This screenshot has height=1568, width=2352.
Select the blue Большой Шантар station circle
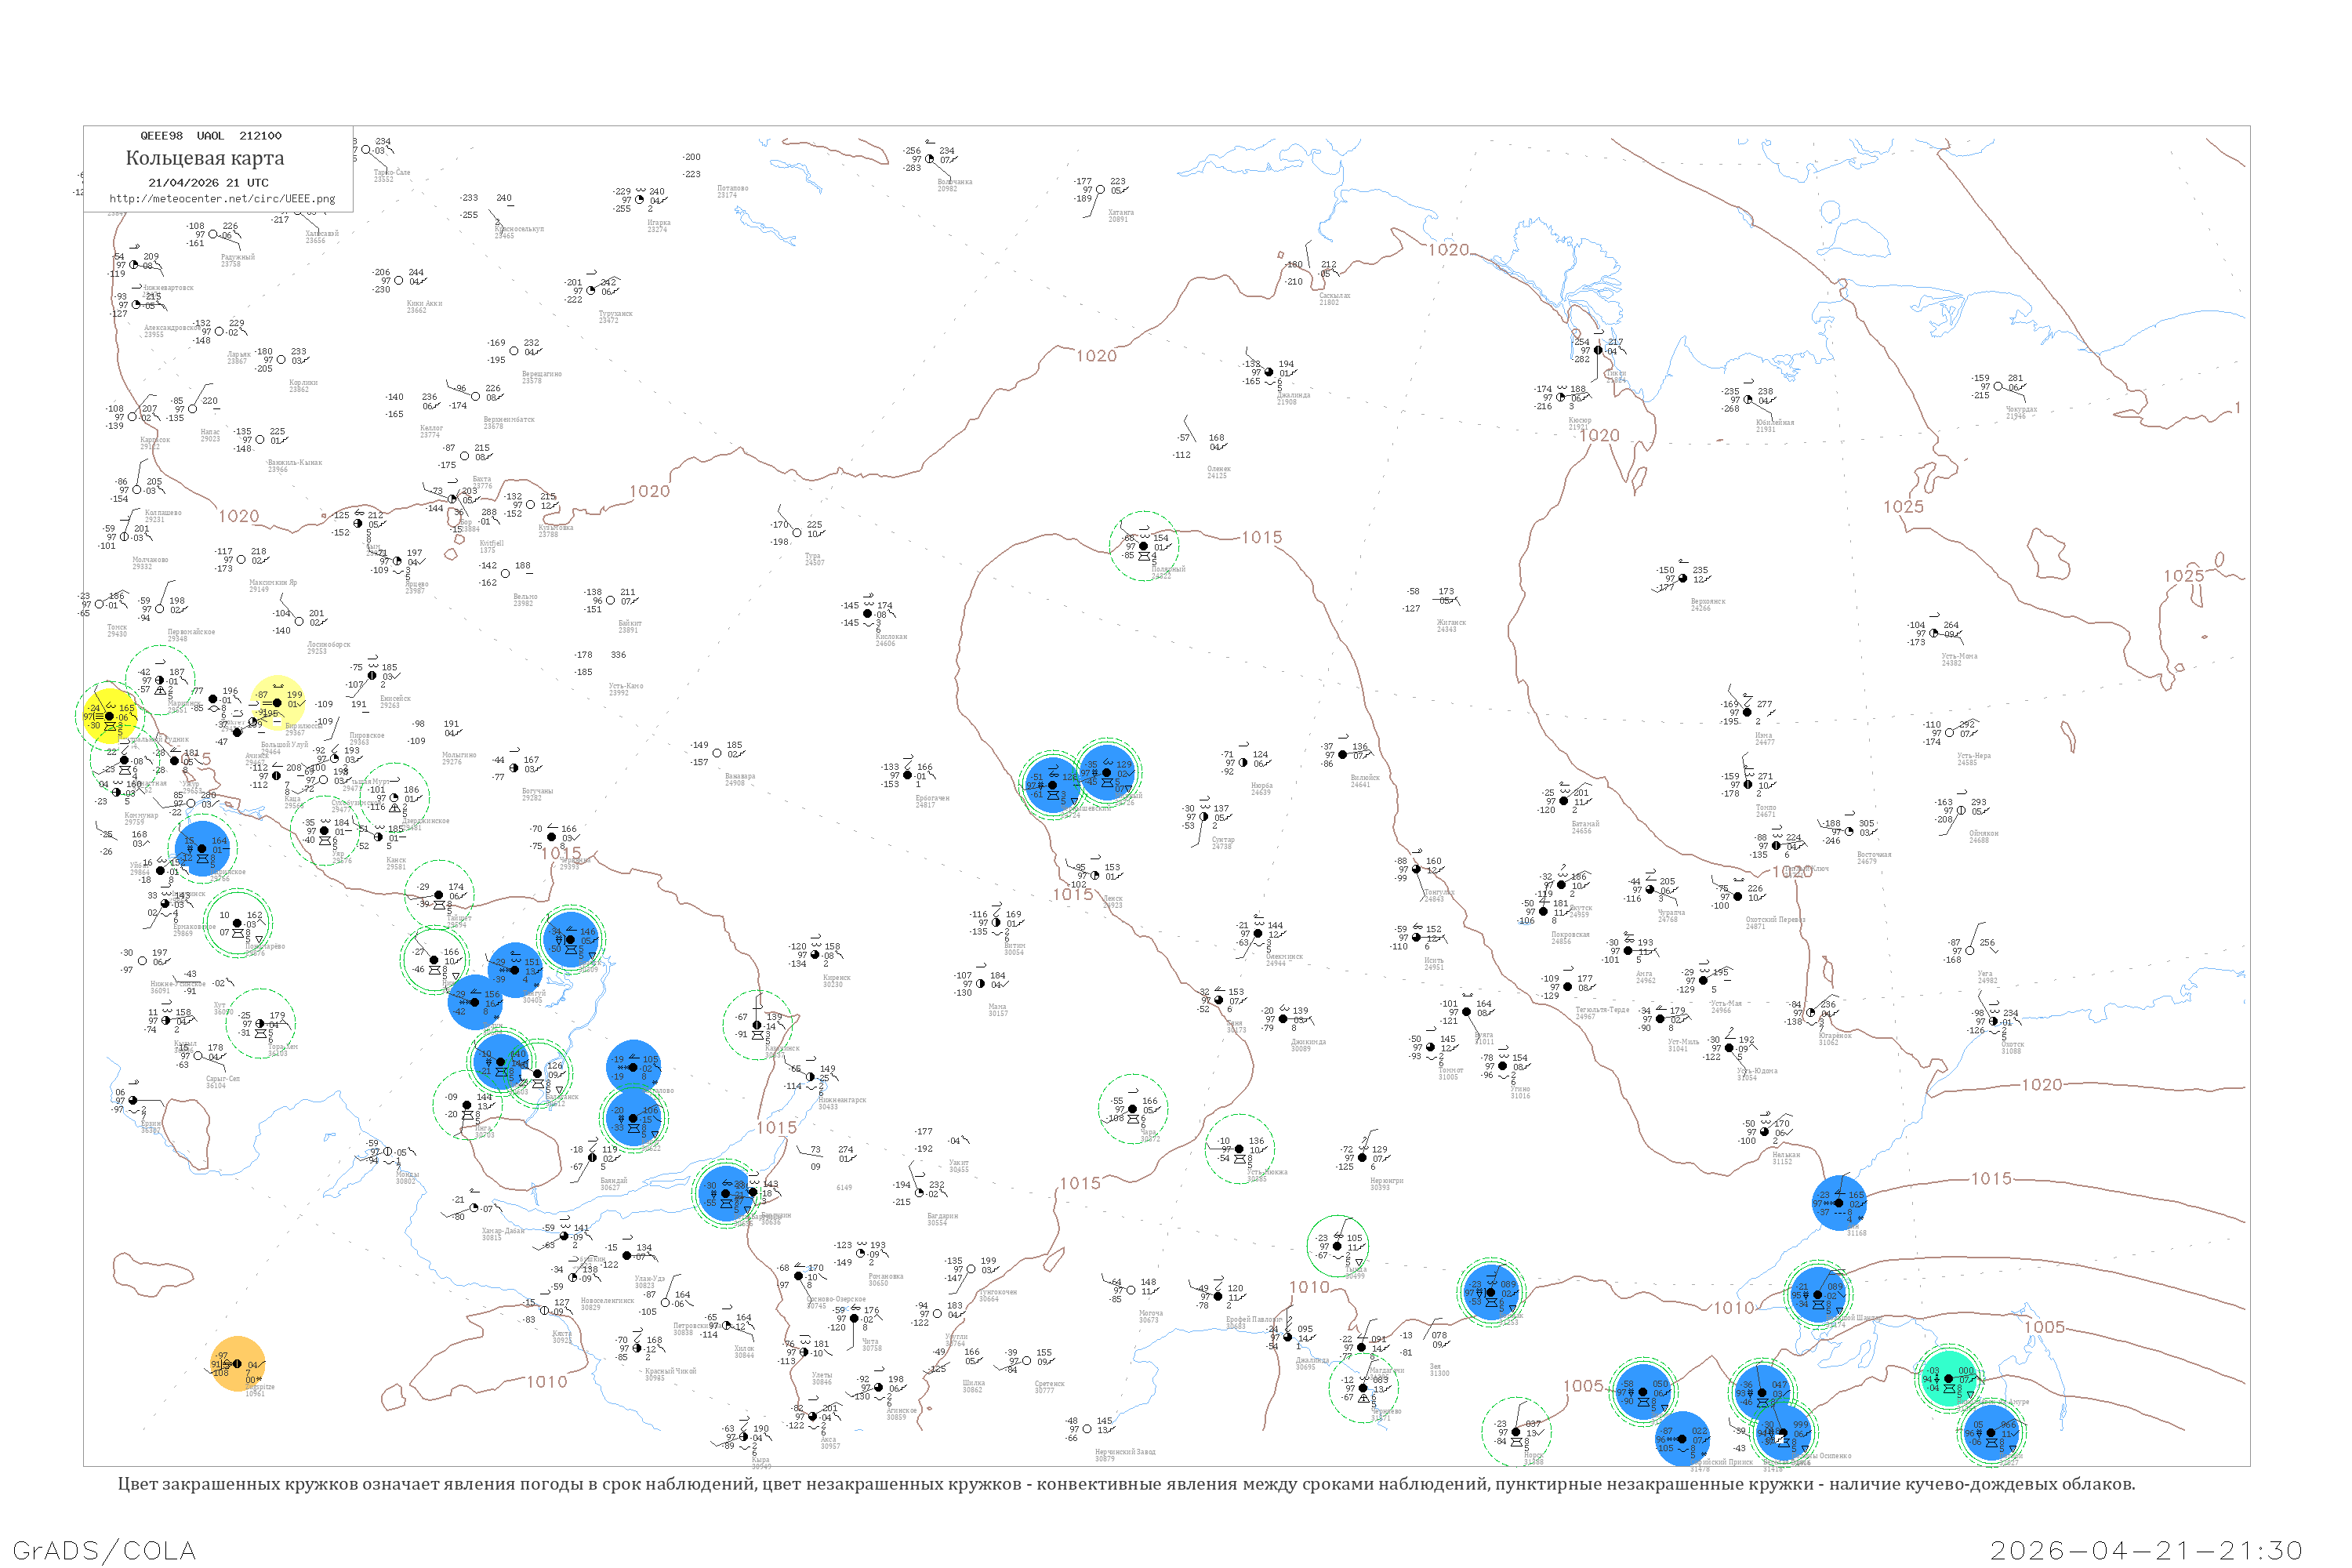coord(1819,1295)
